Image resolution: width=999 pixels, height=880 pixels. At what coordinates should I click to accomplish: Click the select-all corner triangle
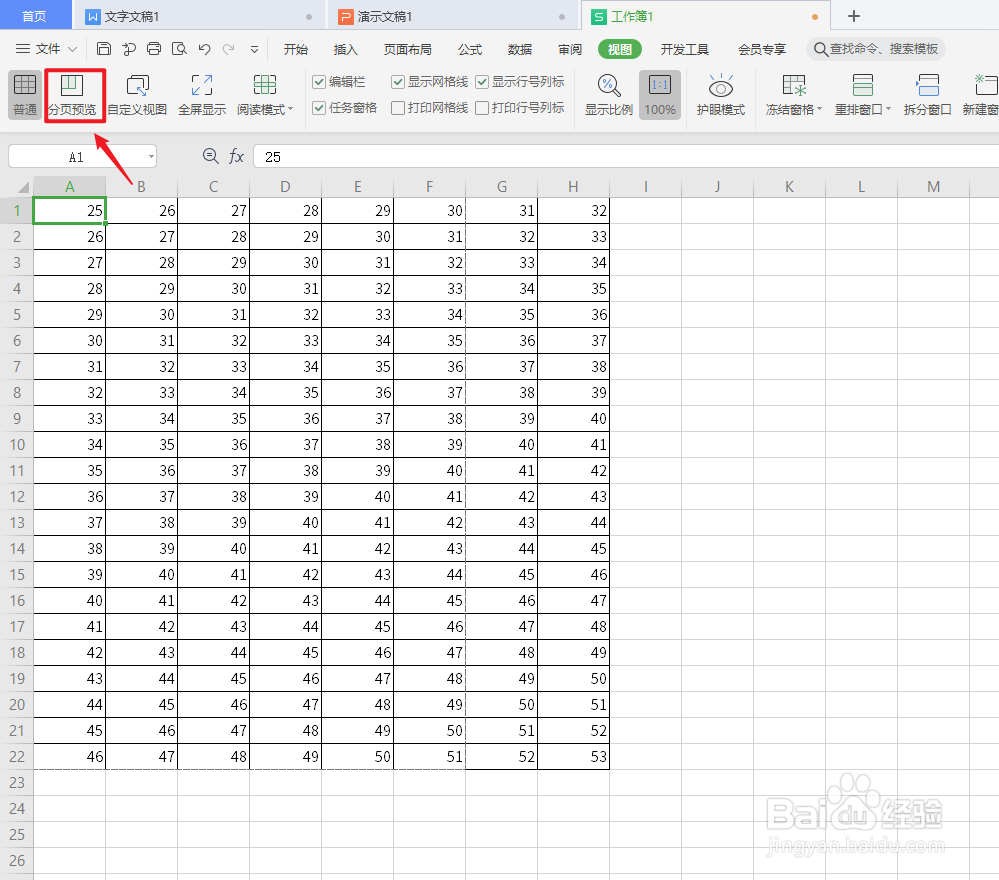[23, 187]
